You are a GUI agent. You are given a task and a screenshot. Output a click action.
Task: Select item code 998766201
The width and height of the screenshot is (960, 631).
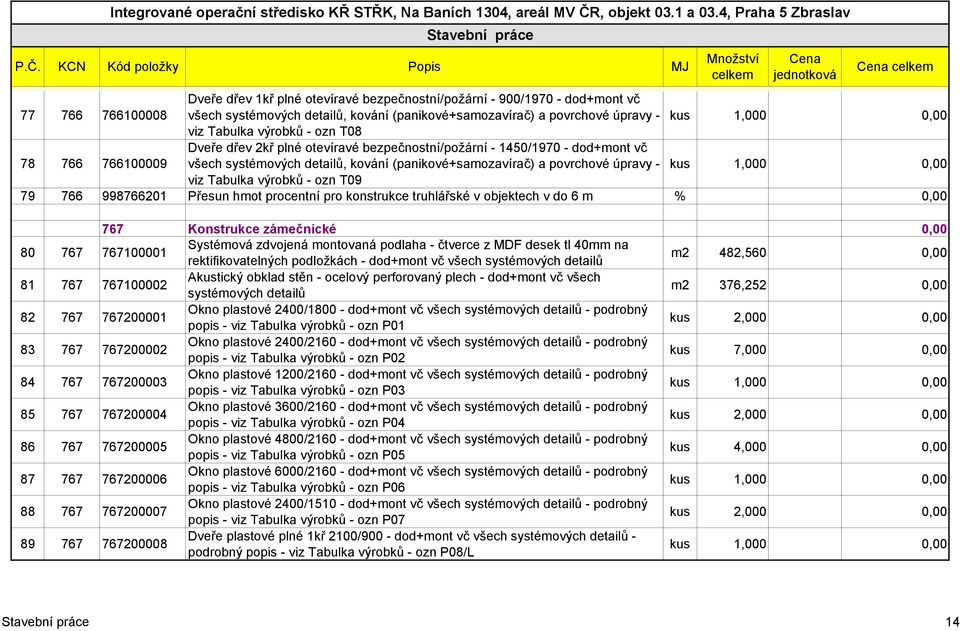click(x=134, y=196)
